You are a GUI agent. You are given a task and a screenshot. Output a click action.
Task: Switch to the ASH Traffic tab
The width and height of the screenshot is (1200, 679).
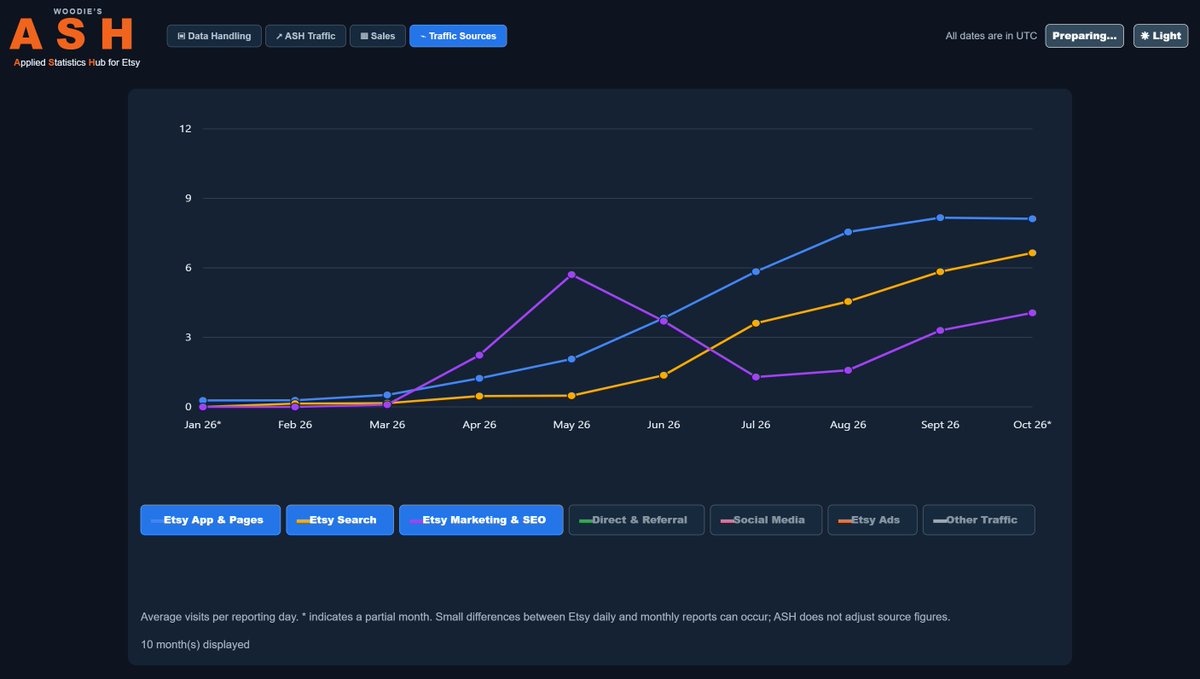coord(306,36)
